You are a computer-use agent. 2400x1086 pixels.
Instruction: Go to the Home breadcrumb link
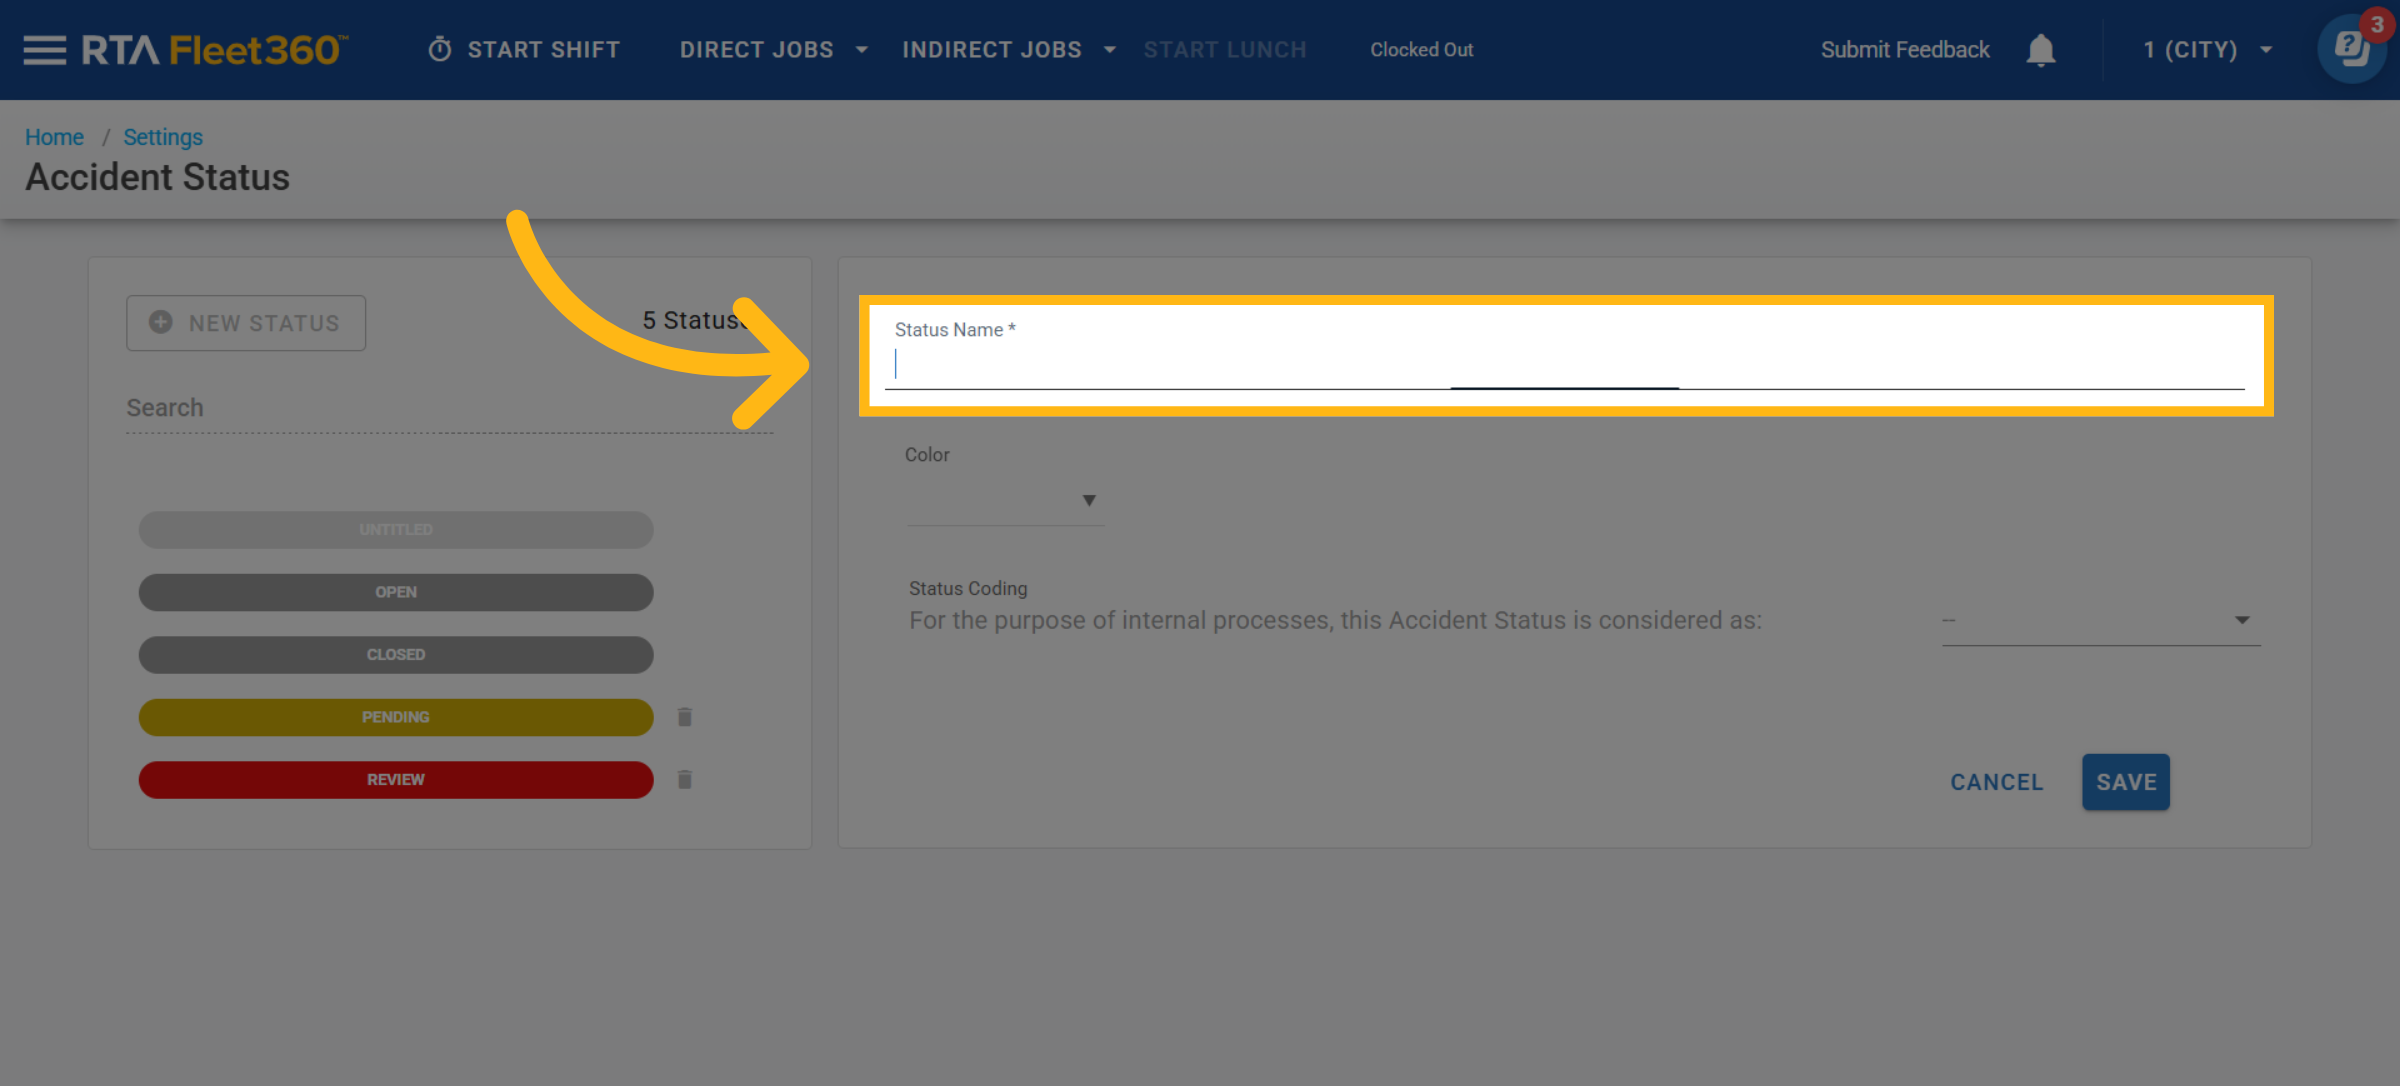(x=54, y=137)
